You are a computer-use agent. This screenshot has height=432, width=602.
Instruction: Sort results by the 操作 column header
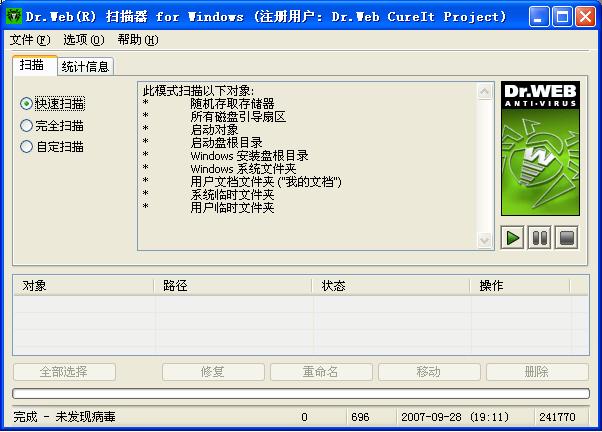(x=520, y=286)
